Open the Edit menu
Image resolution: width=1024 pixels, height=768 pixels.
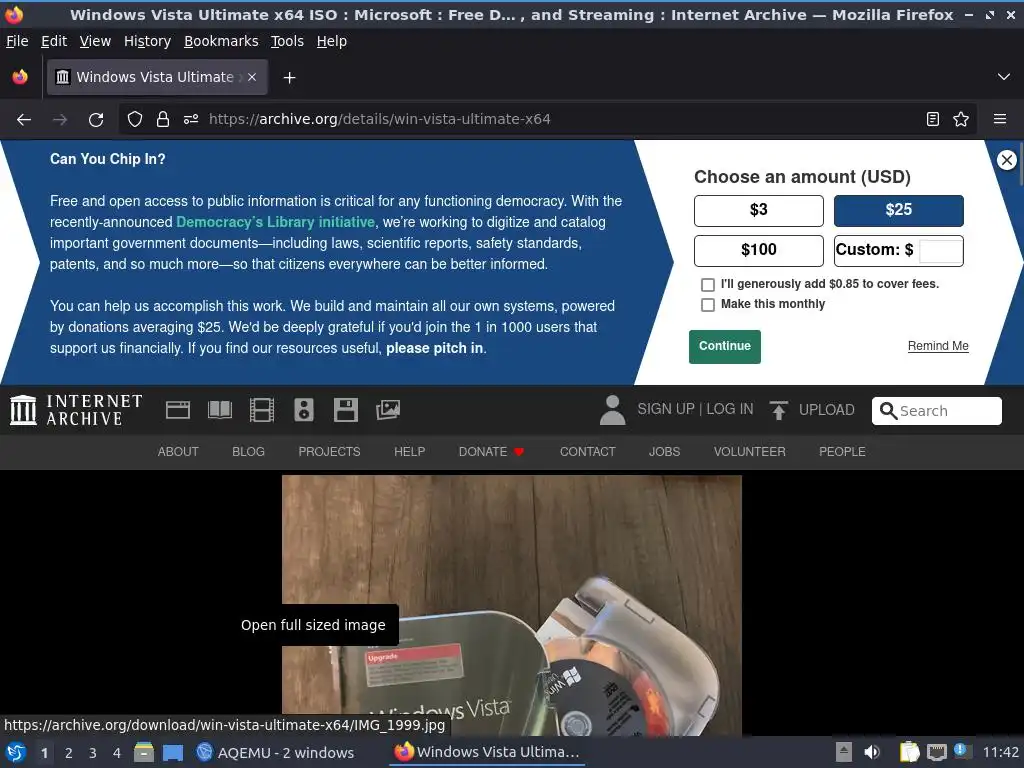click(54, 41)
